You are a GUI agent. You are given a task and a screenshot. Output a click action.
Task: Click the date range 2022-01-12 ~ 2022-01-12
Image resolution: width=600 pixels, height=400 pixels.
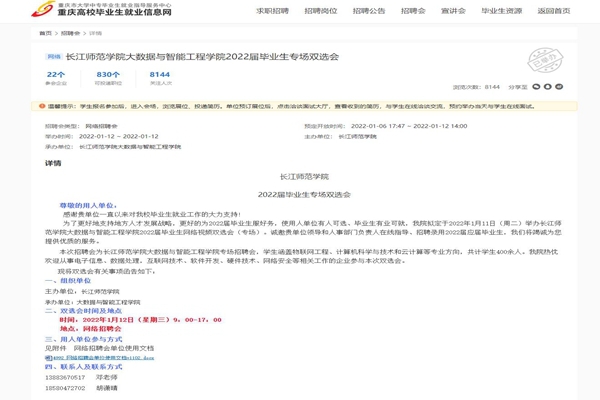click(x=119, y=136)
